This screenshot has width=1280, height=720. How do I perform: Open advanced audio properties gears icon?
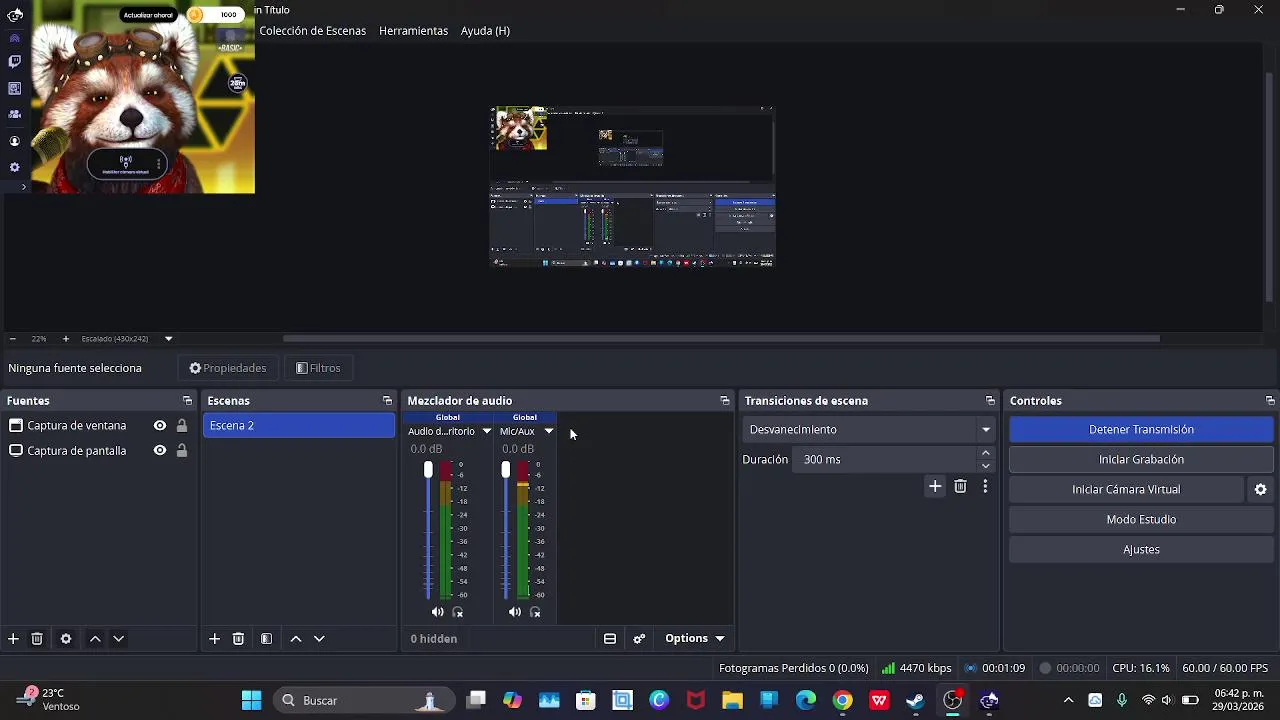(x=639, y=639)
